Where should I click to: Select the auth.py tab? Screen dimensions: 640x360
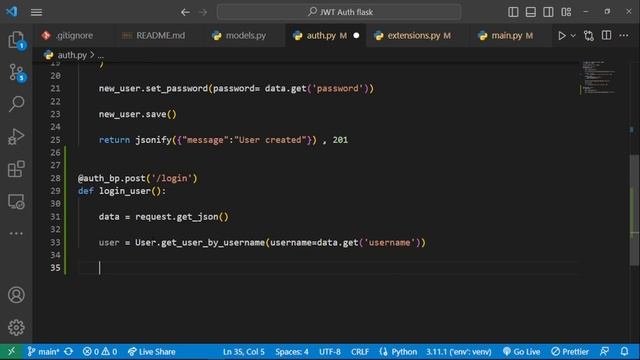coord(320,36)
